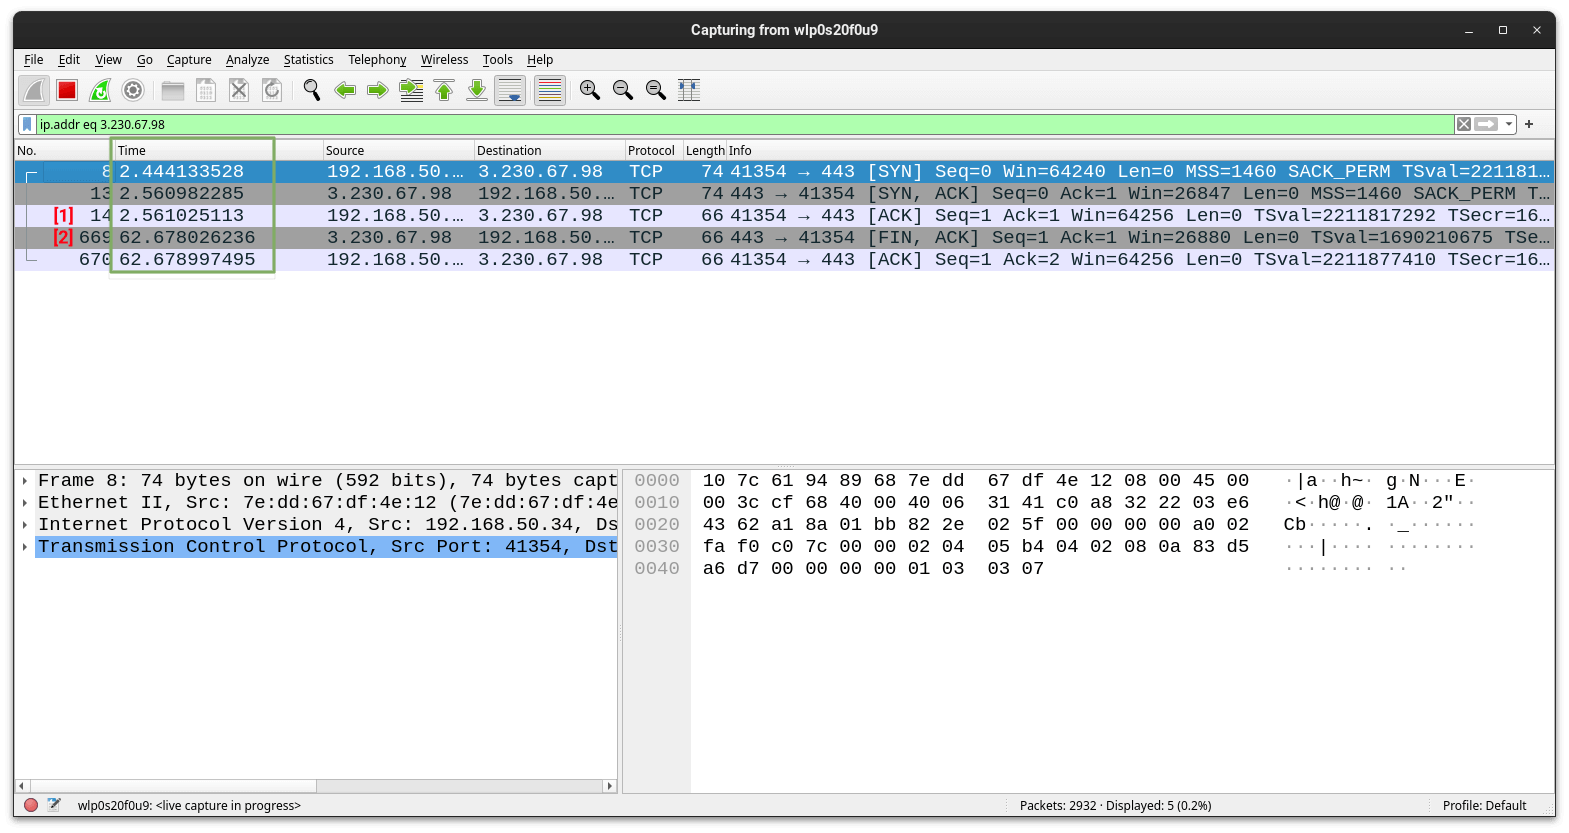Sort by the Time column
The width and height of the screenshot is (1569, 833).
pos(218,150)
